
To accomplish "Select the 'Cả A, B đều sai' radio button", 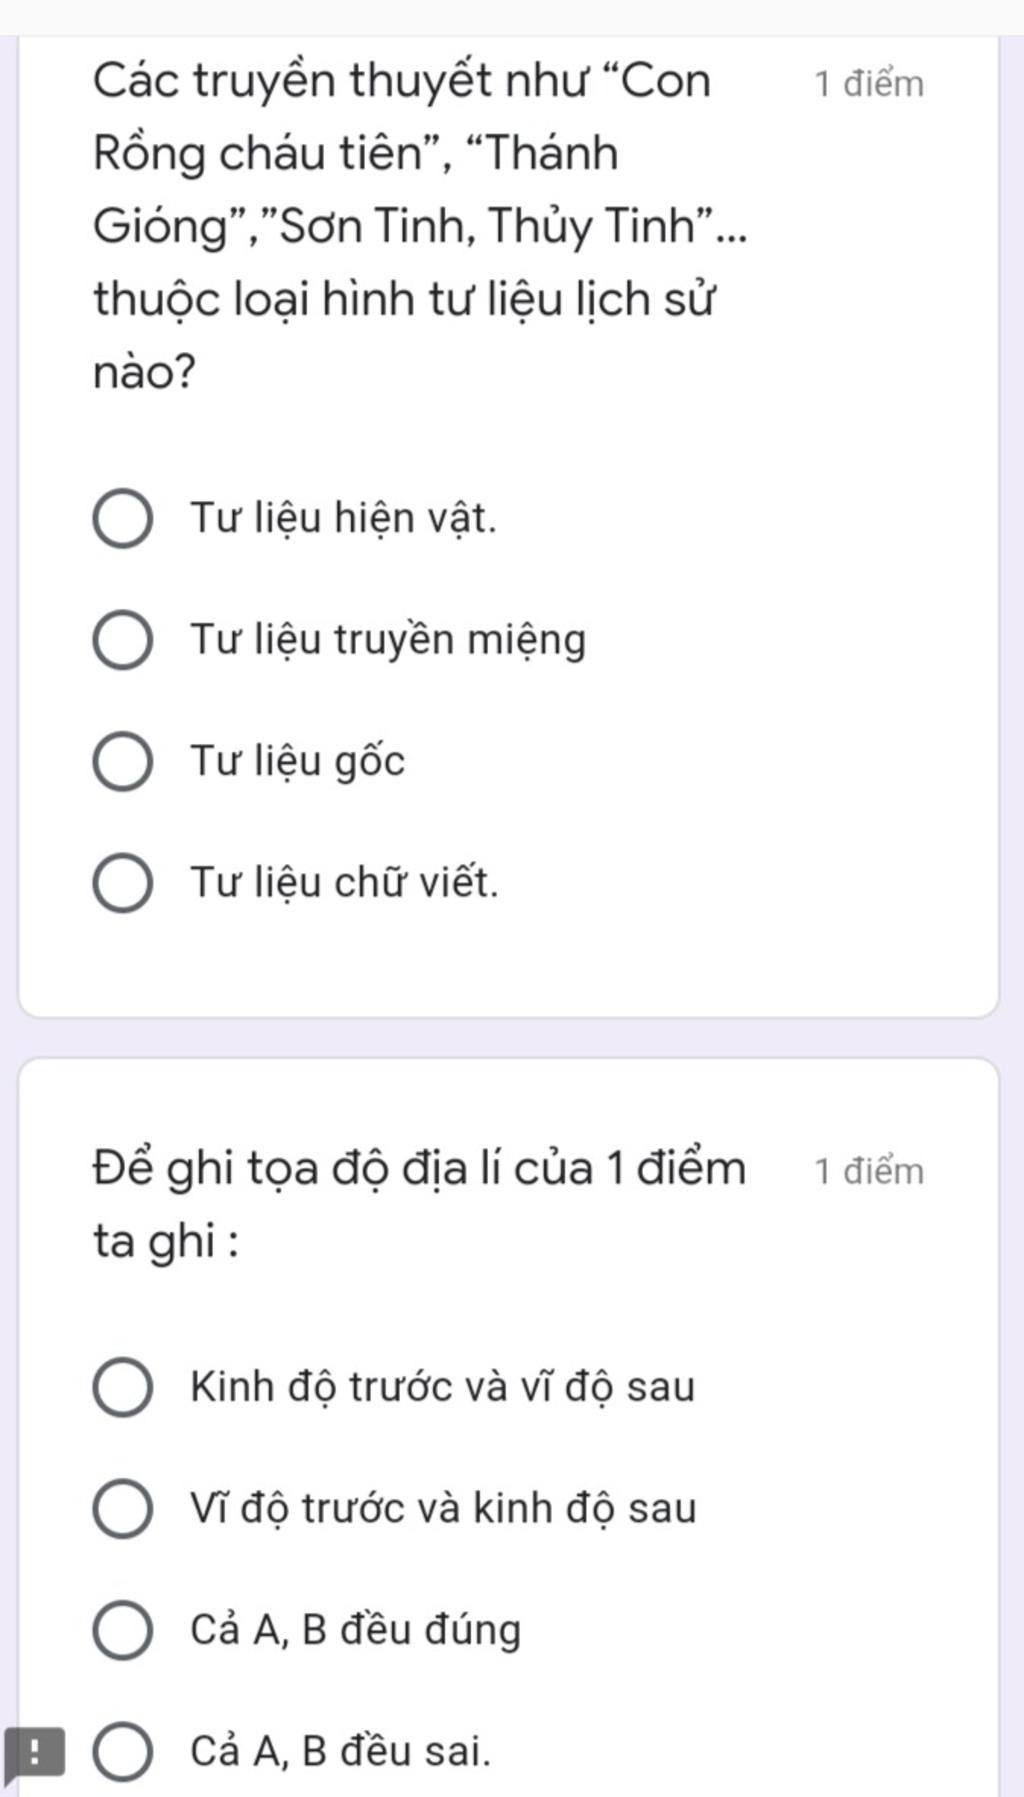I will (x=123, y=1751).
